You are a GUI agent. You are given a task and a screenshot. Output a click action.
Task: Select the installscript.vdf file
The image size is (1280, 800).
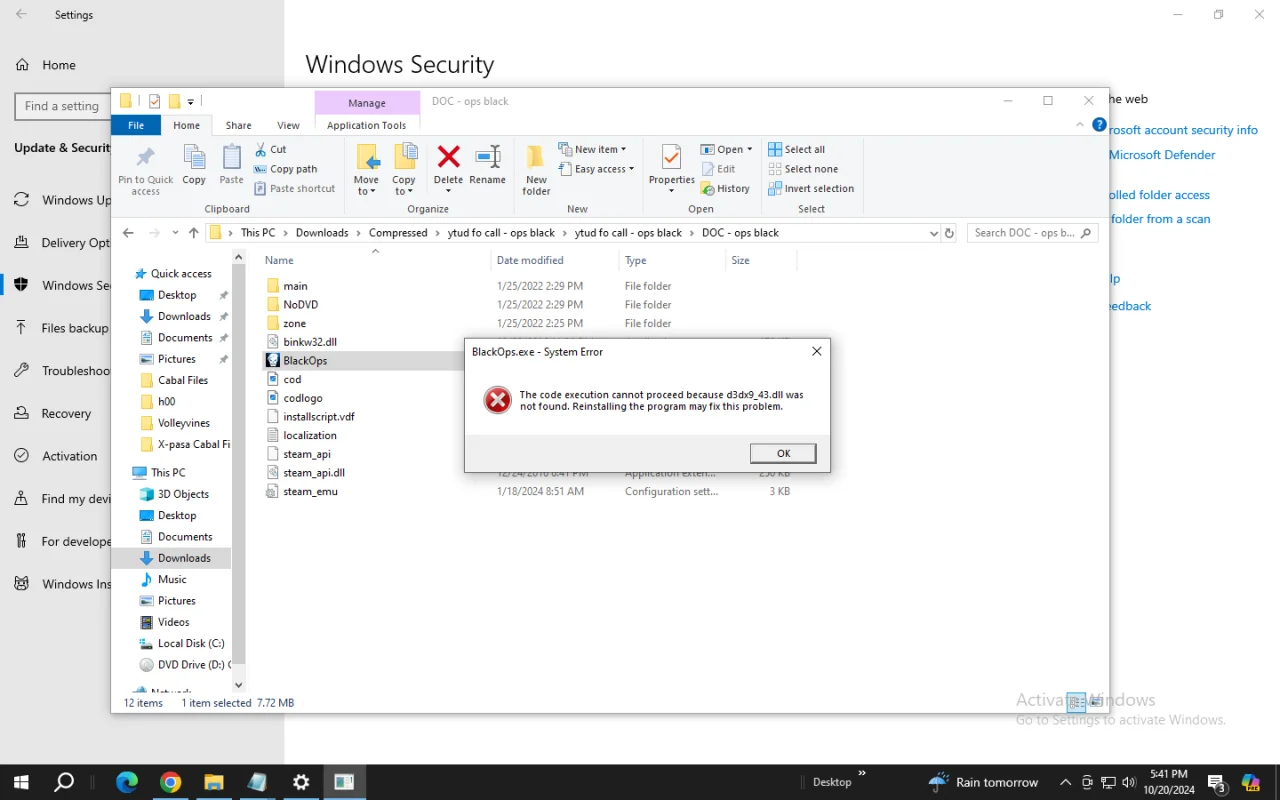point(319,417)
